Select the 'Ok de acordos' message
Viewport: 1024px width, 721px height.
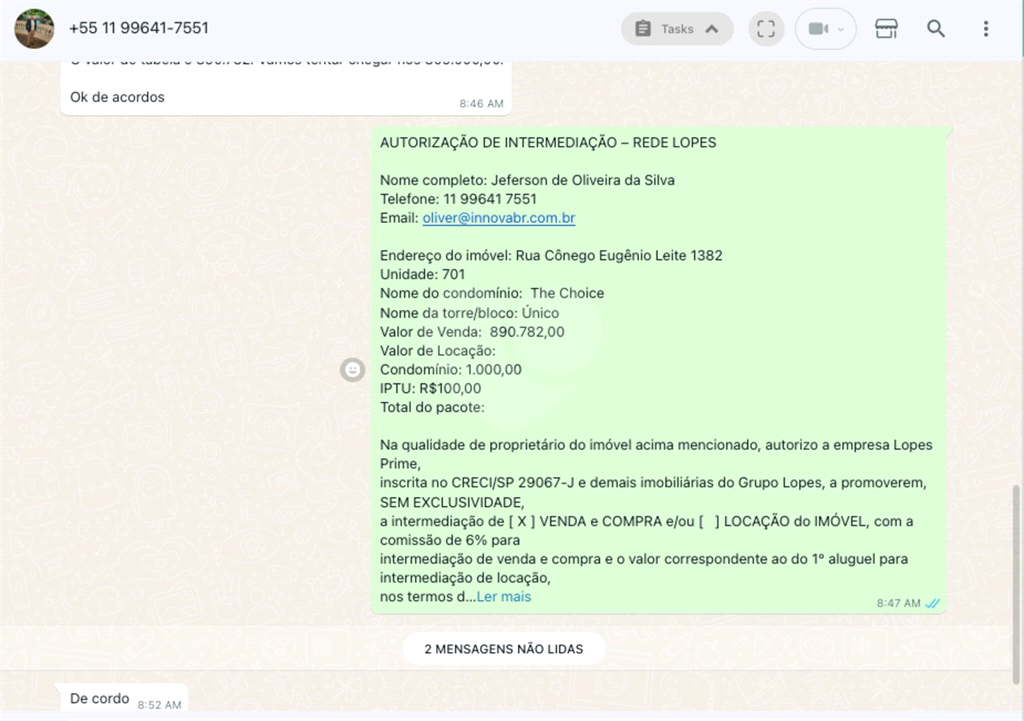tap(118, 97)
